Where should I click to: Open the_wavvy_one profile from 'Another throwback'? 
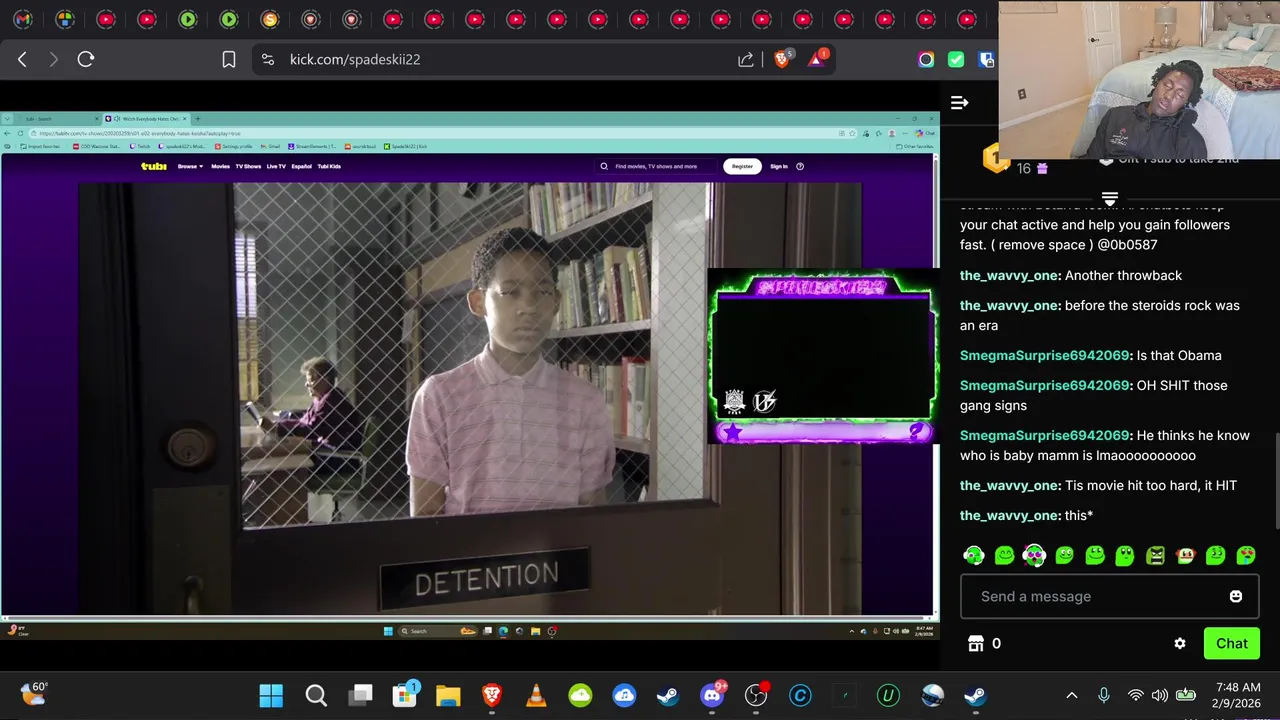pos(1010,275)
